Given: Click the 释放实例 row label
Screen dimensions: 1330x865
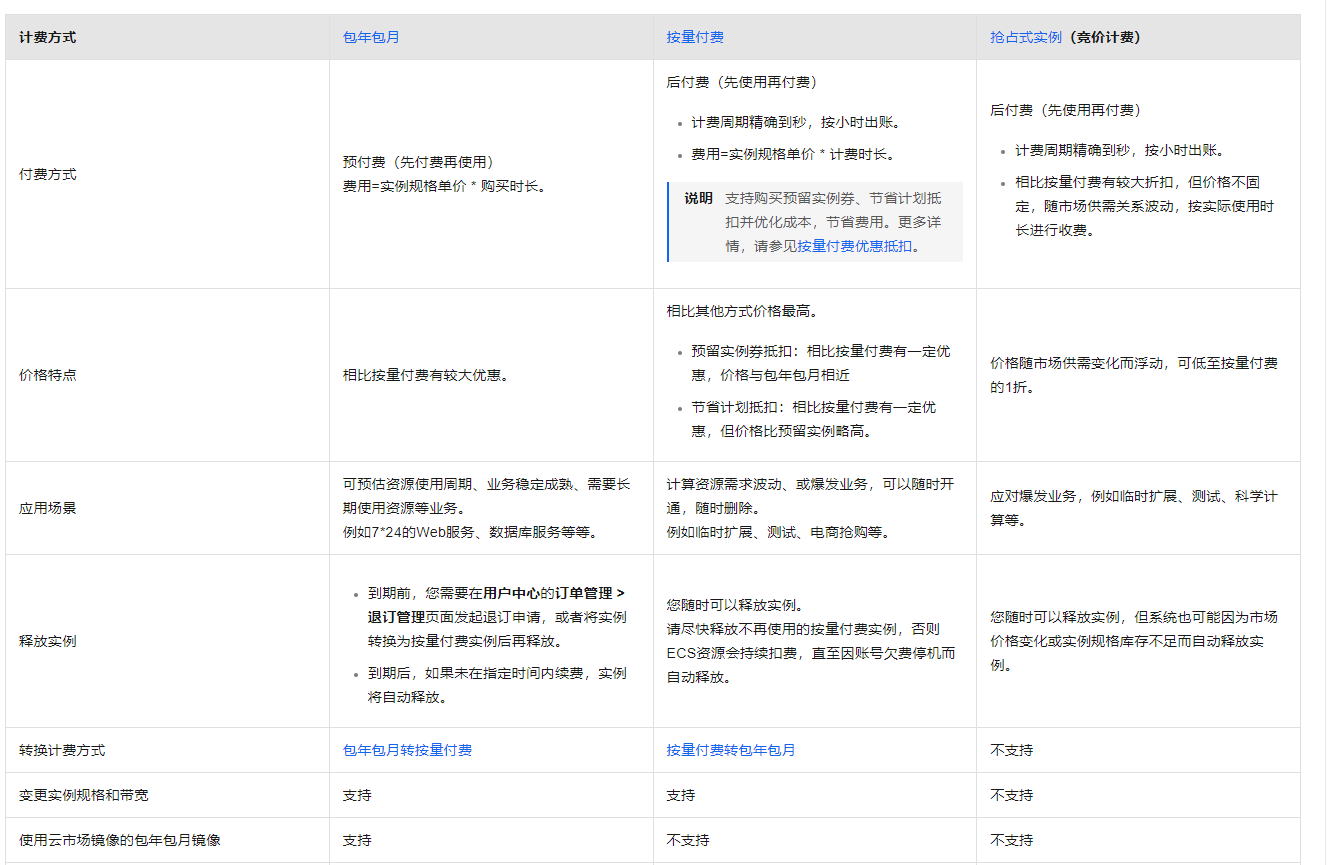Looking at the screenshot, I should 48,641.
